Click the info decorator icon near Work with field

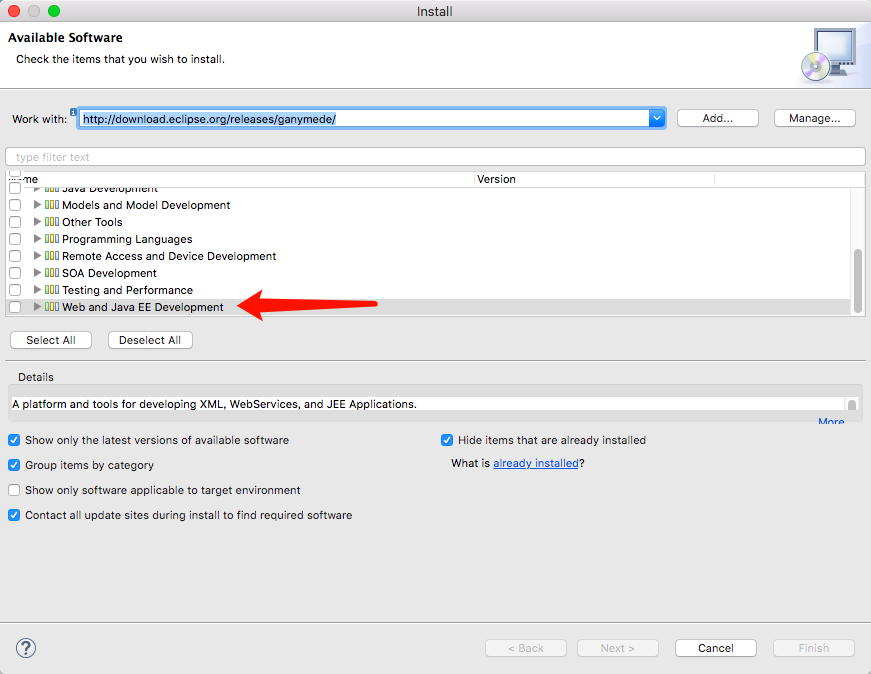(73, 112)
